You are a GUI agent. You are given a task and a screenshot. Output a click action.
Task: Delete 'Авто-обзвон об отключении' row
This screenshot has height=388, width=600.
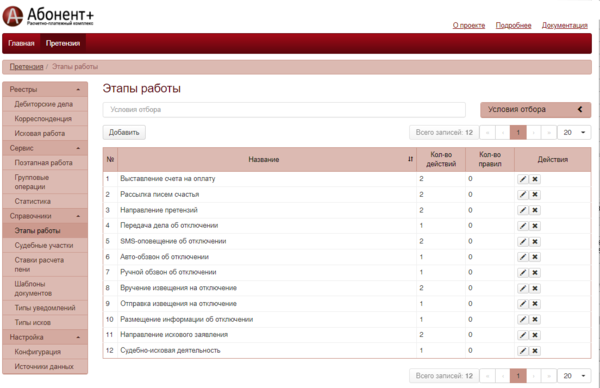point(535,257)
